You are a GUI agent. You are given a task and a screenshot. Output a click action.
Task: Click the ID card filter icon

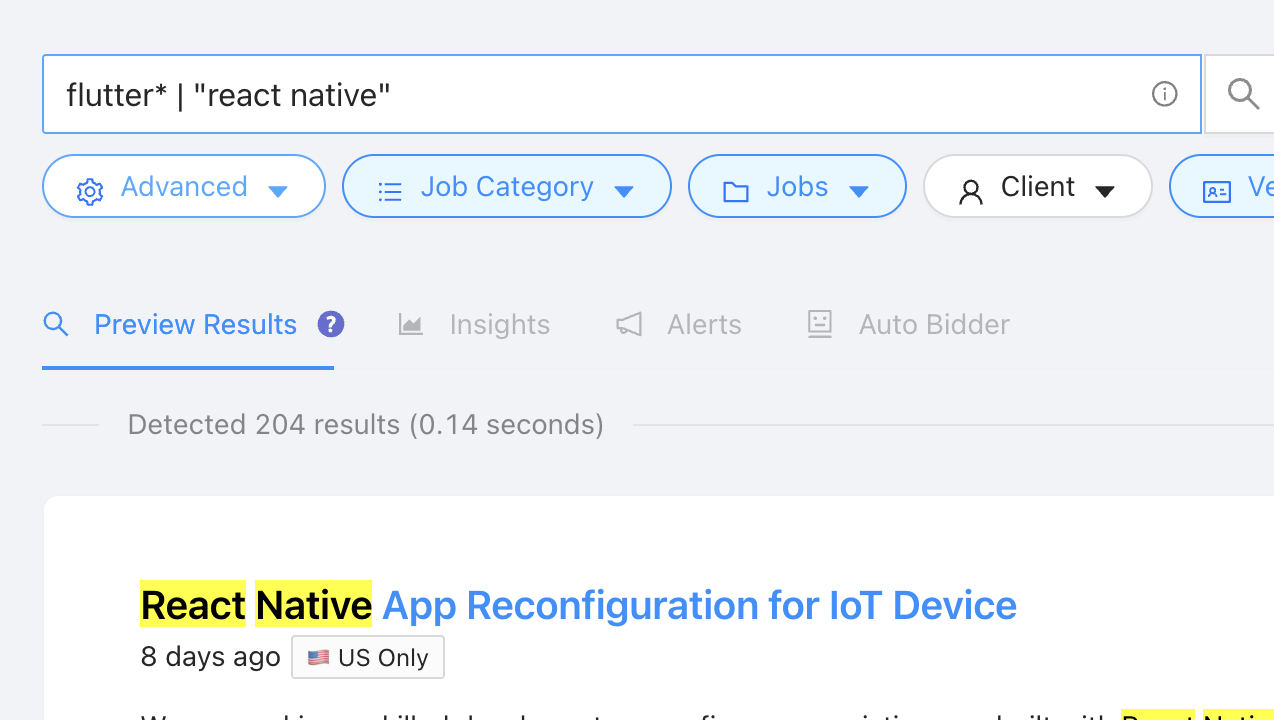point(1217,191)
